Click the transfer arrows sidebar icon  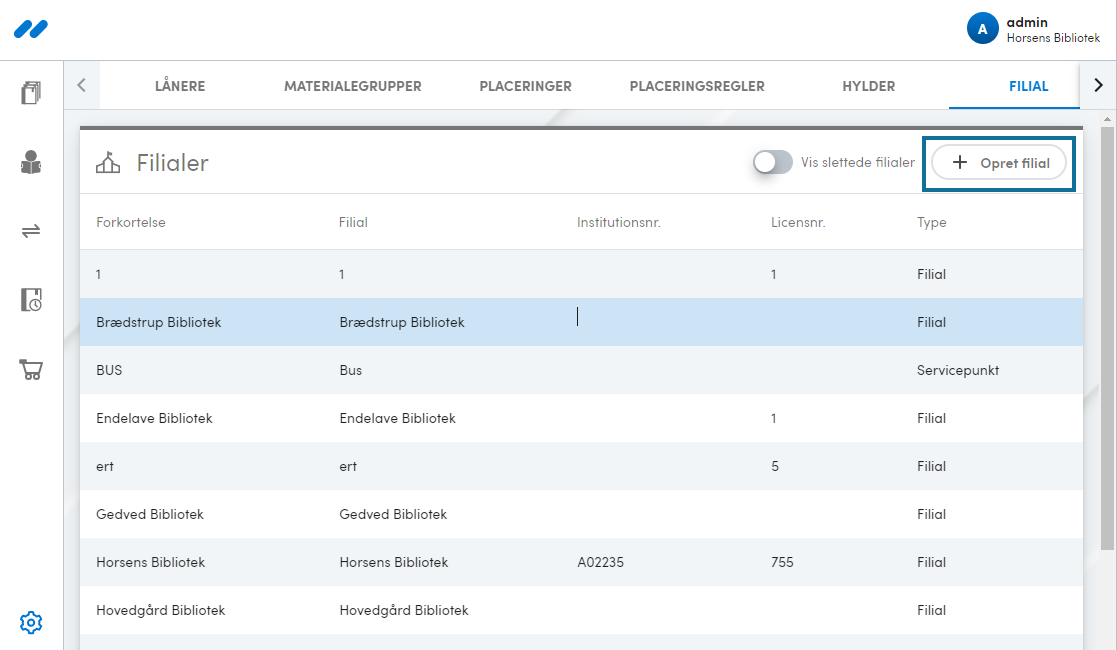tap(31, 231)
